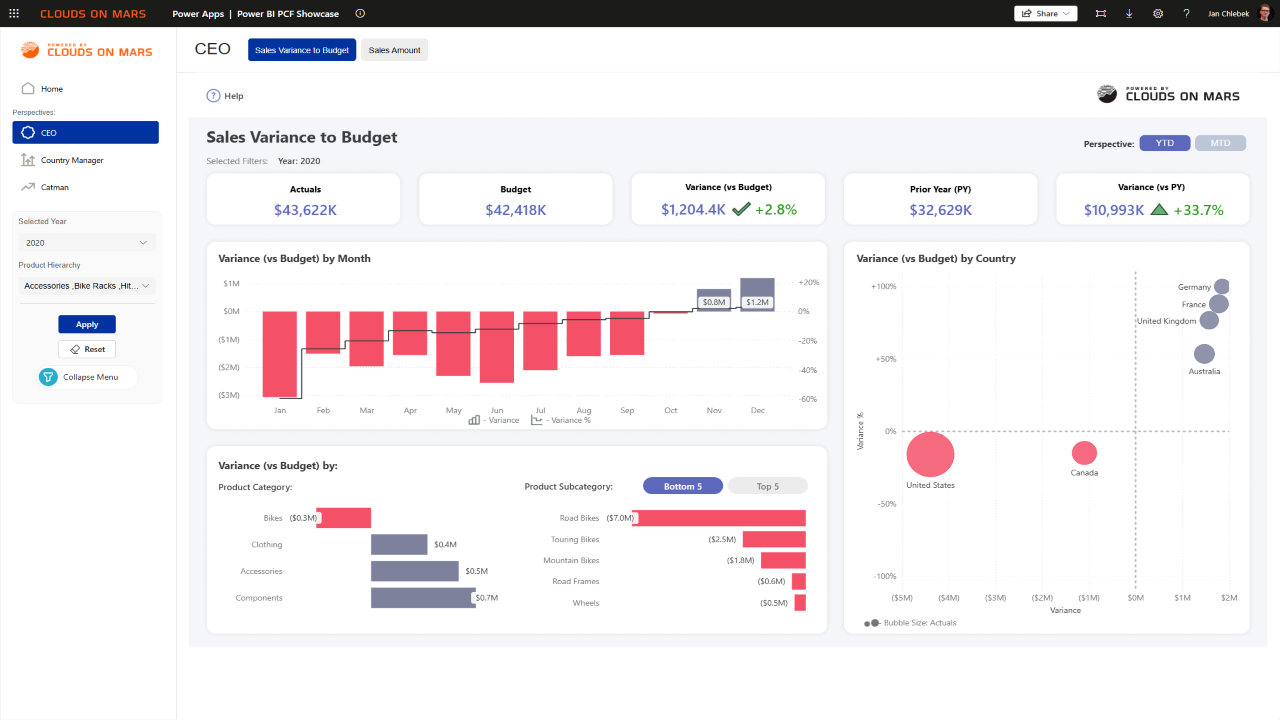The width and height of the screenshot is (1280, 720).
Task: Click the question mark icon in top bar
Action: (1186, 14)
